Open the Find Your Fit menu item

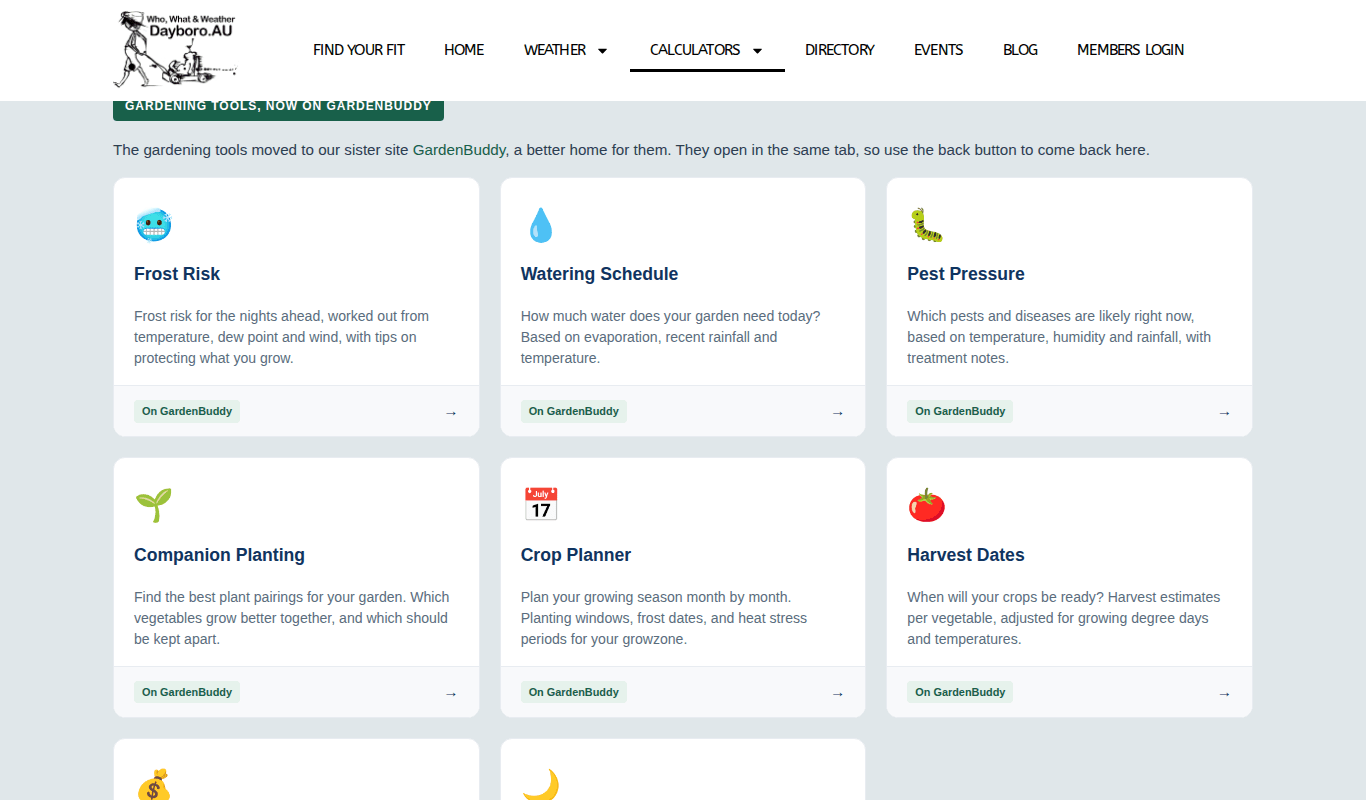[359, 49]
